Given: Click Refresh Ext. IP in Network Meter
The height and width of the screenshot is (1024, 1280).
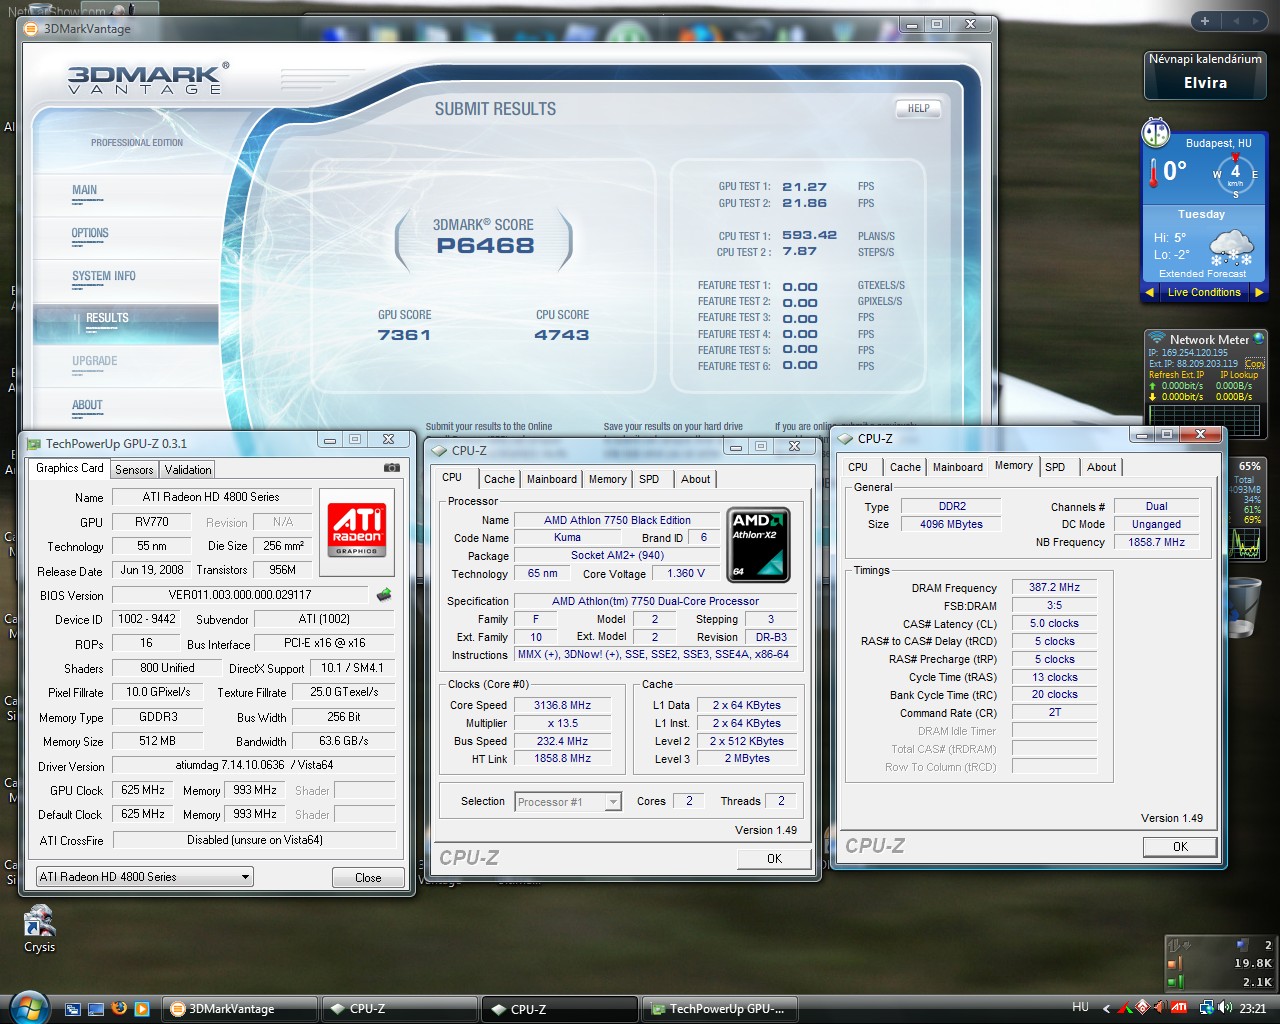Looking at the screenshot, I should (x=1176, y=375).
